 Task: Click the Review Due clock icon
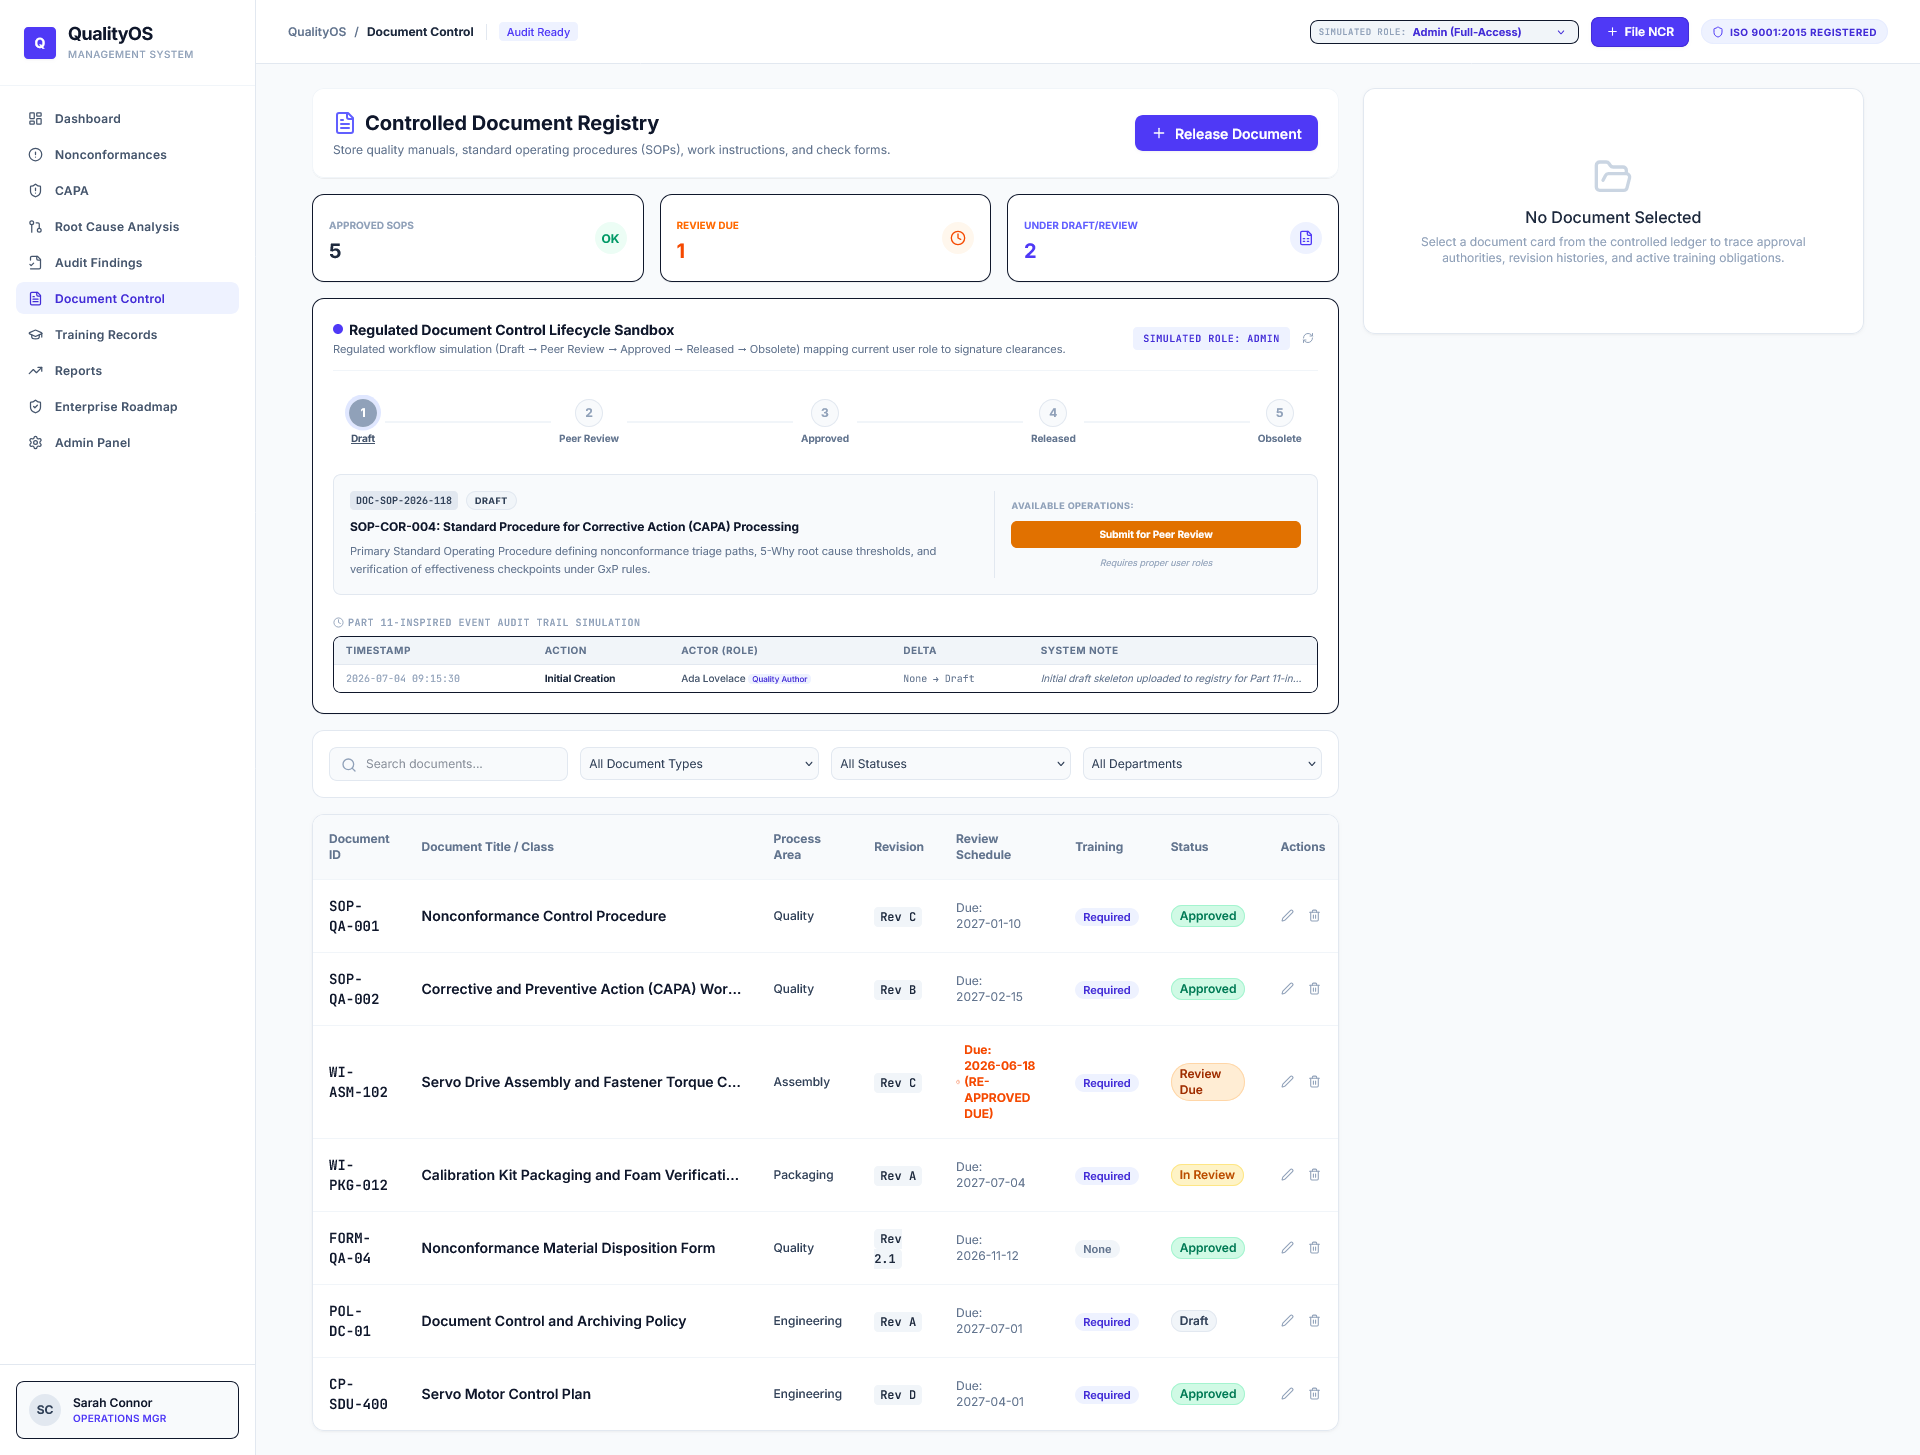pyautogui.click(x=958, y=238)
